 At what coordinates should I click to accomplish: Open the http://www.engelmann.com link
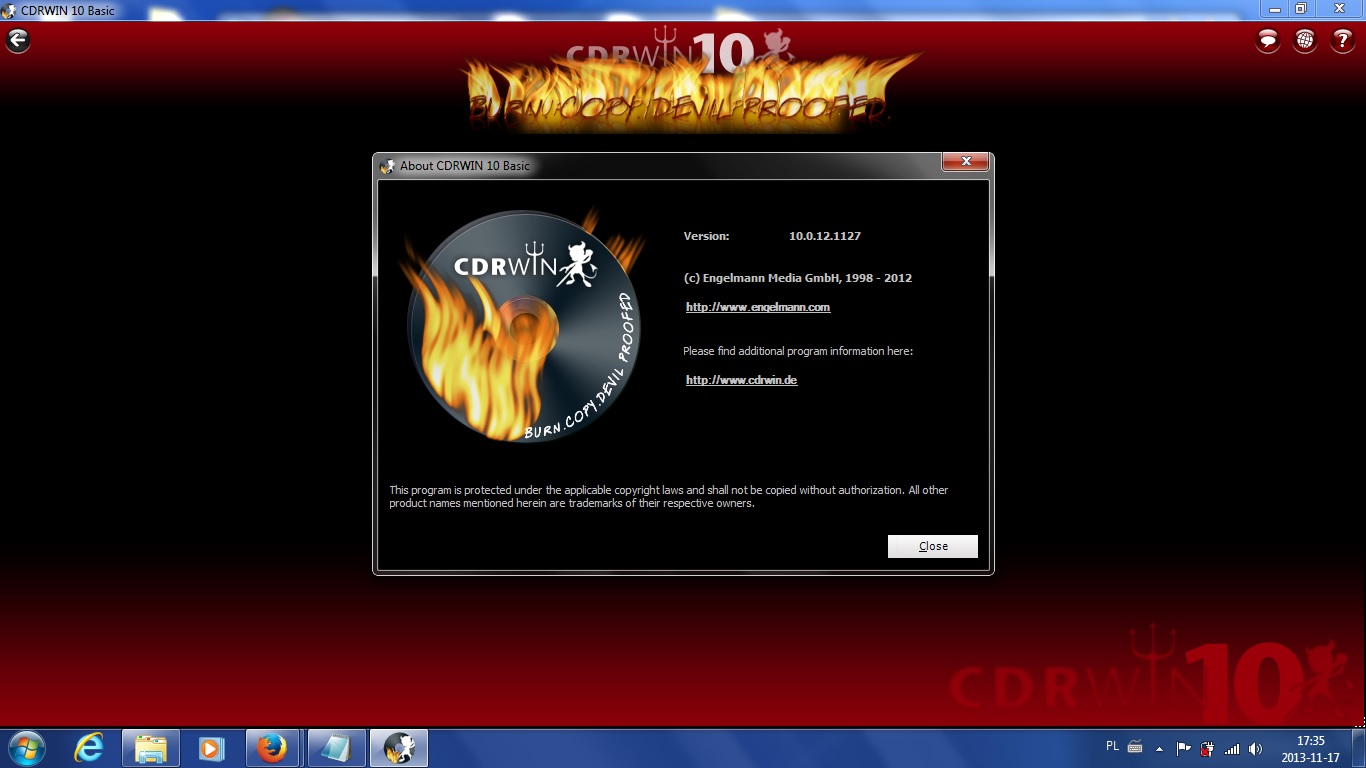tap(758, 307)
